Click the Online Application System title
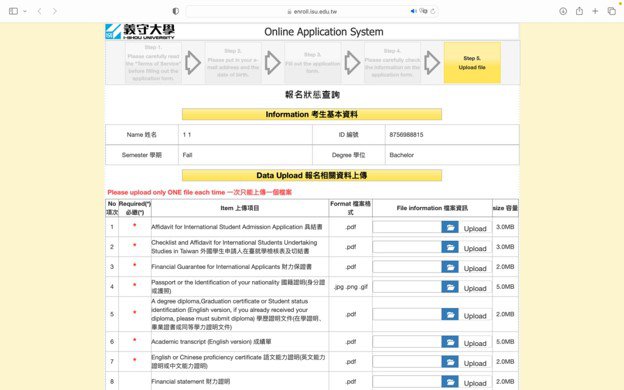This screenshot has height=390, width=624. [324, 32]
